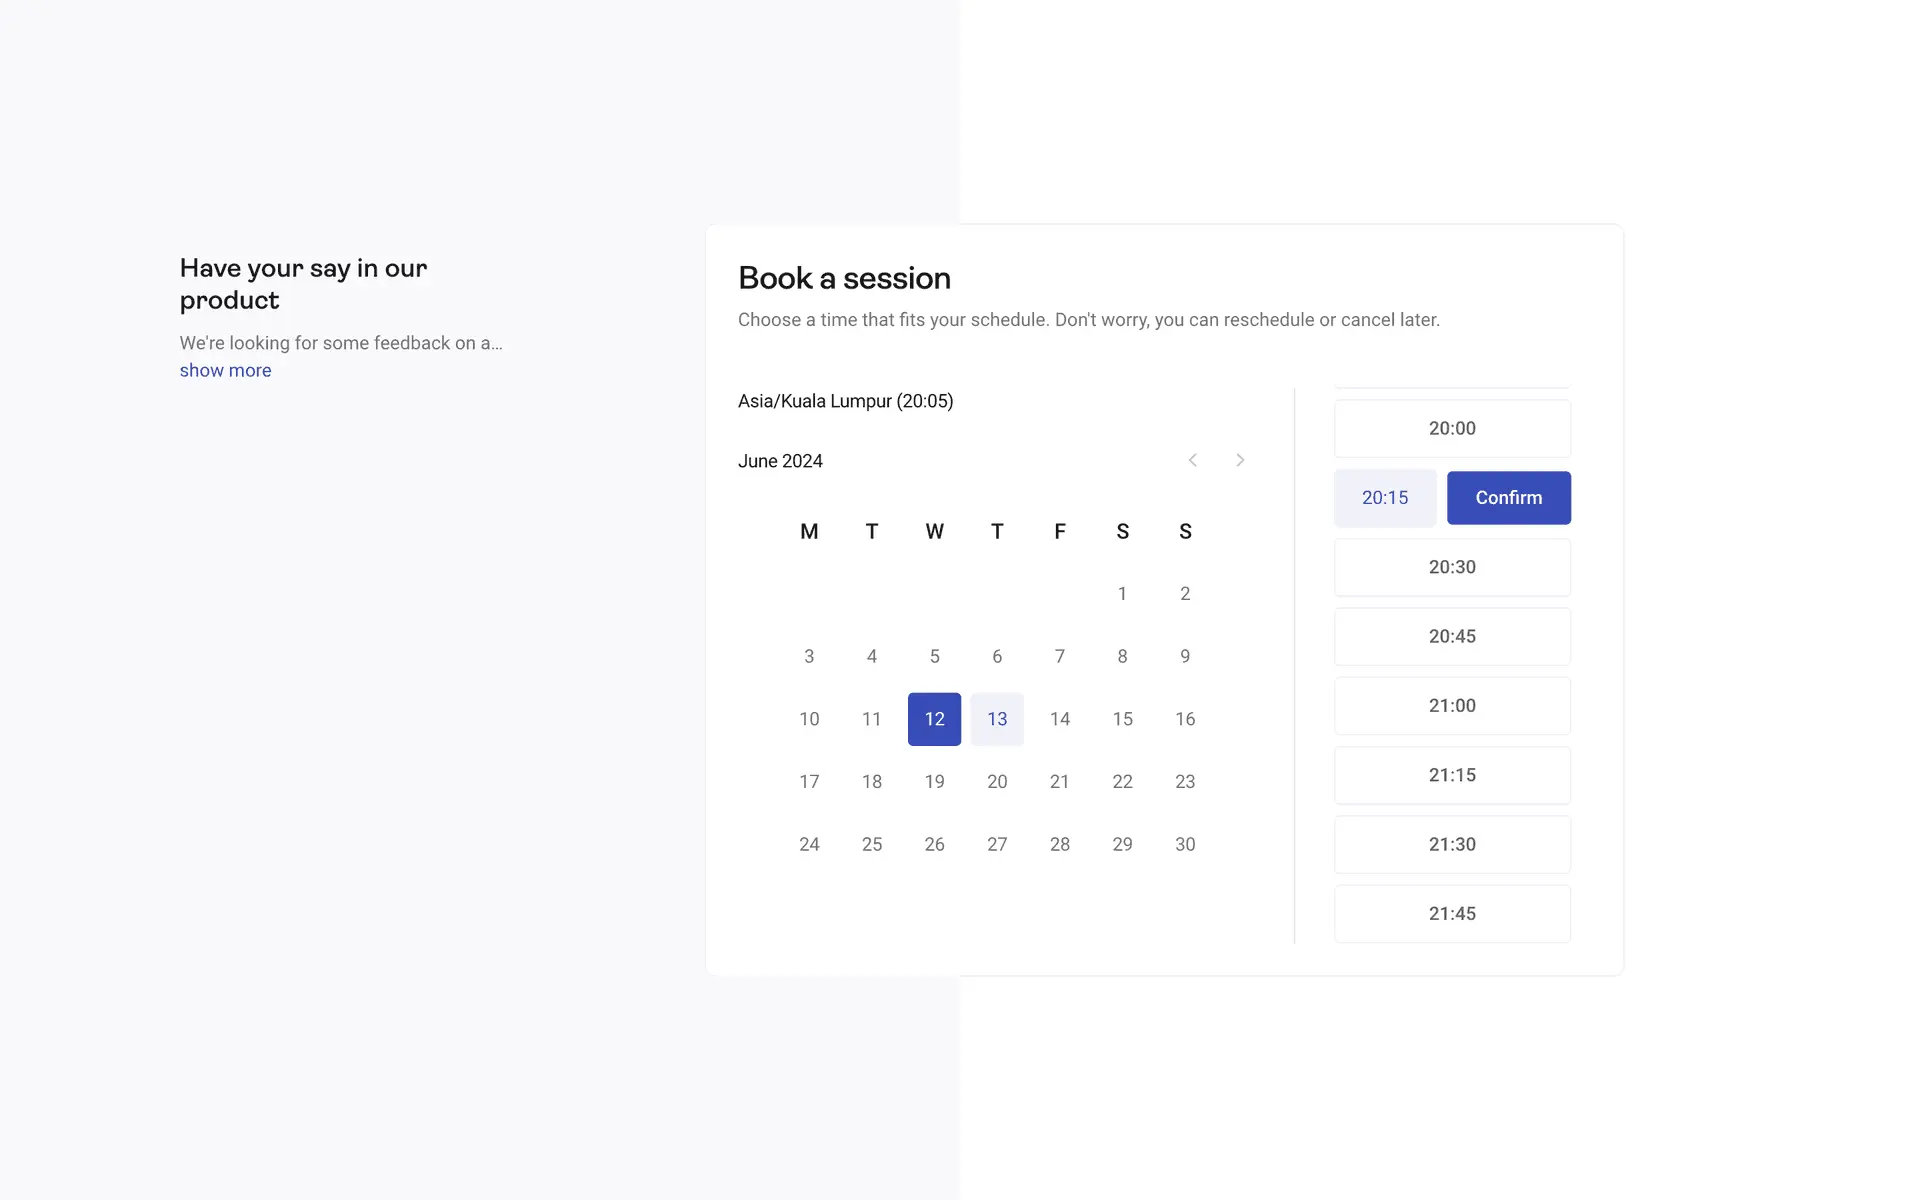Select the 20:15 time slot
This screenshot has width=1920, height=1200.
pyautogui.click(x=1385, y=498)
